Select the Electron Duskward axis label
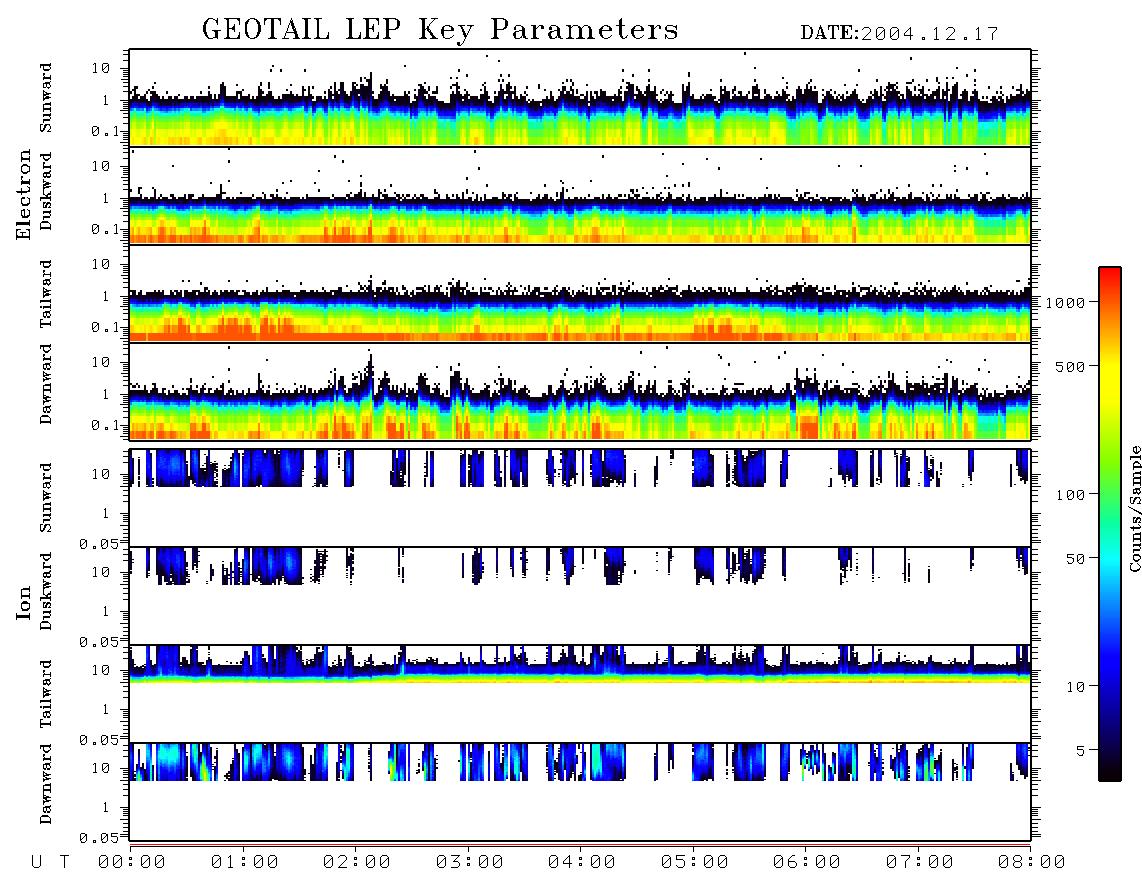Viewport: 1142px width, 880px height. pos(46,192)
